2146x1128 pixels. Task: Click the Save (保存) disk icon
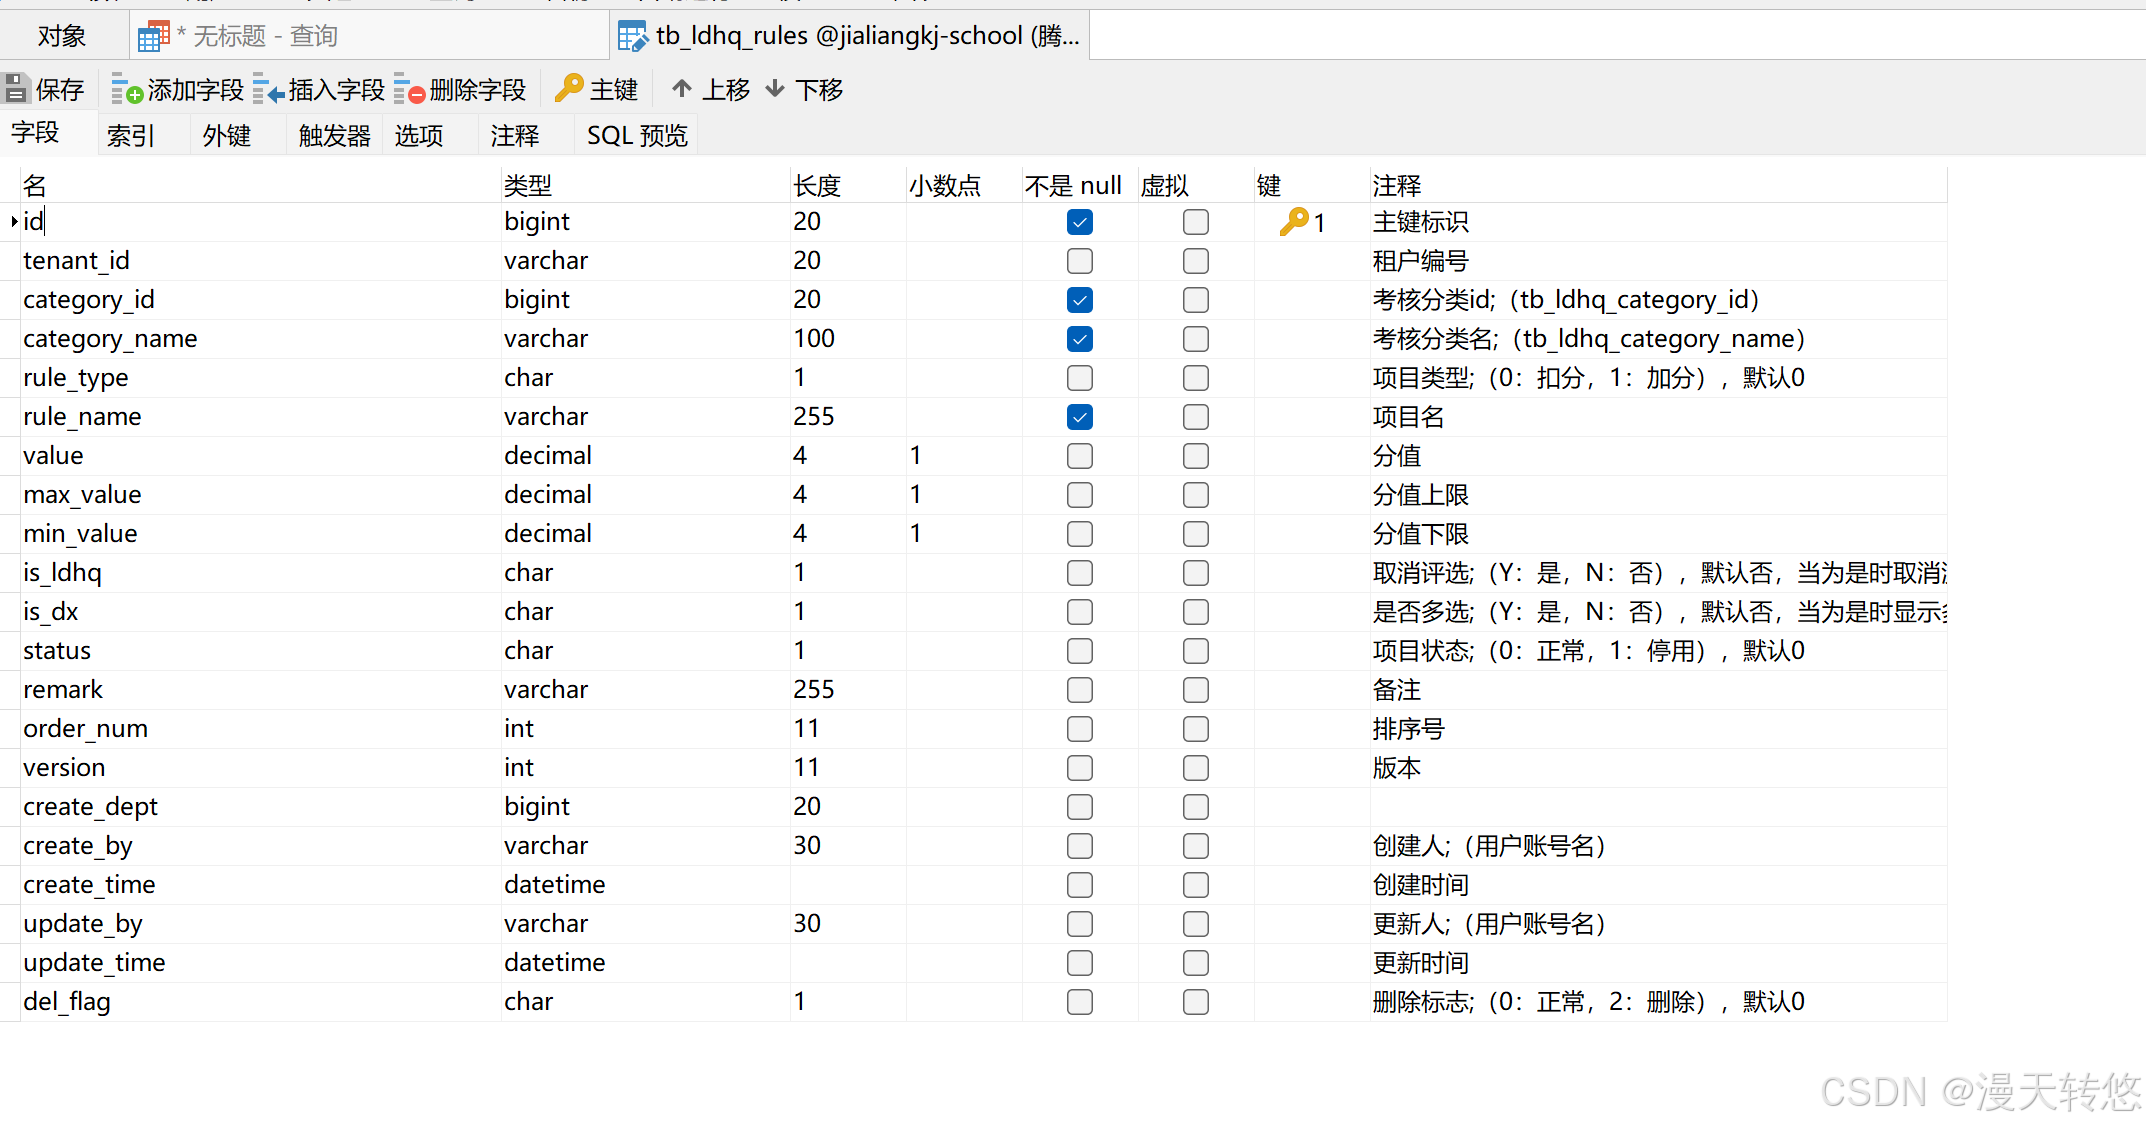point(17,89)
